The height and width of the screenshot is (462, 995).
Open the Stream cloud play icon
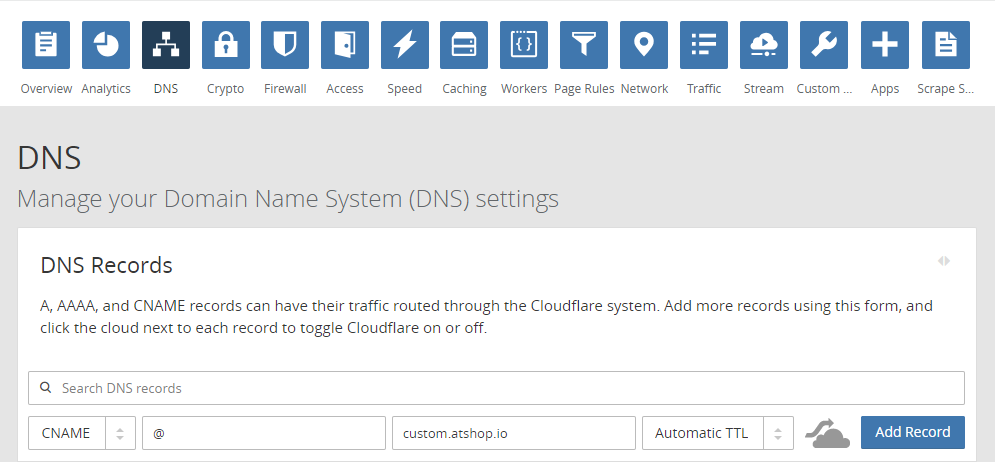point(764,45)
